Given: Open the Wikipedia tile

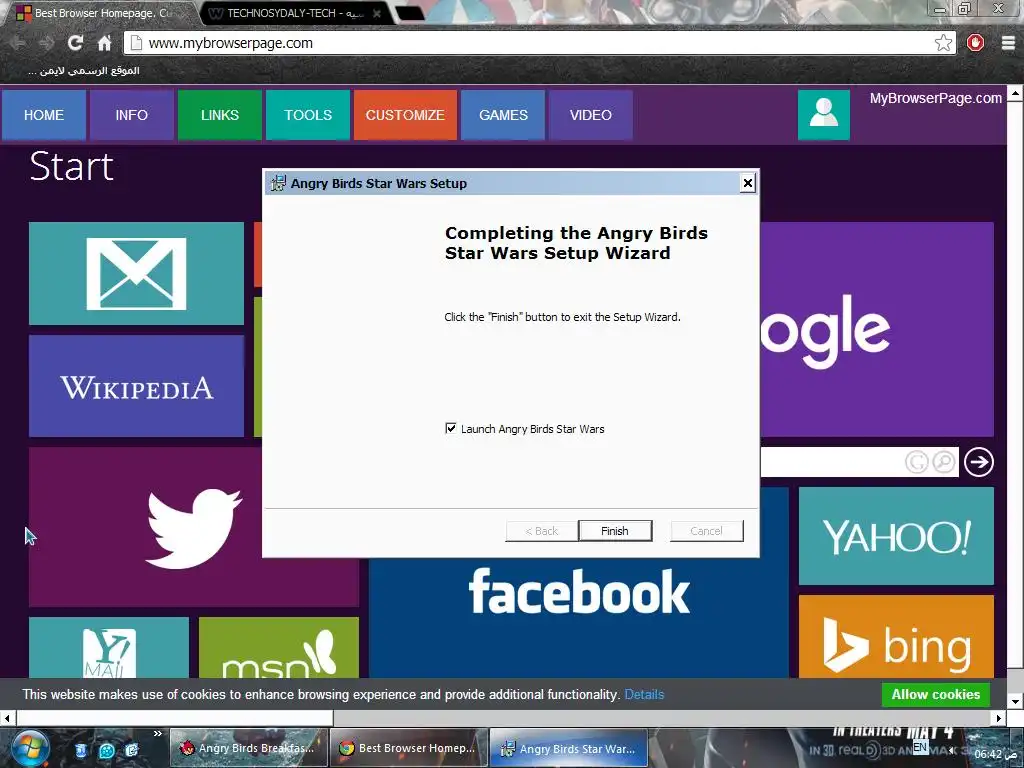Looking at the screenshot, I should [136, 386].
